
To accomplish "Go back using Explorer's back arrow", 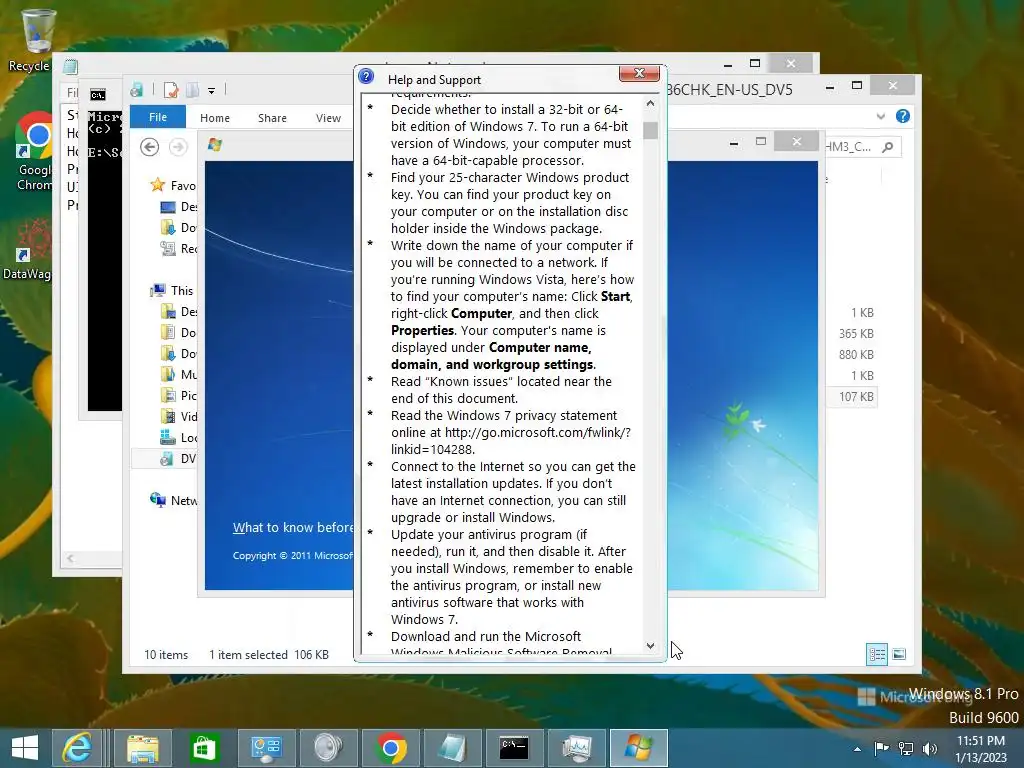I will click(x=150, y=148).
